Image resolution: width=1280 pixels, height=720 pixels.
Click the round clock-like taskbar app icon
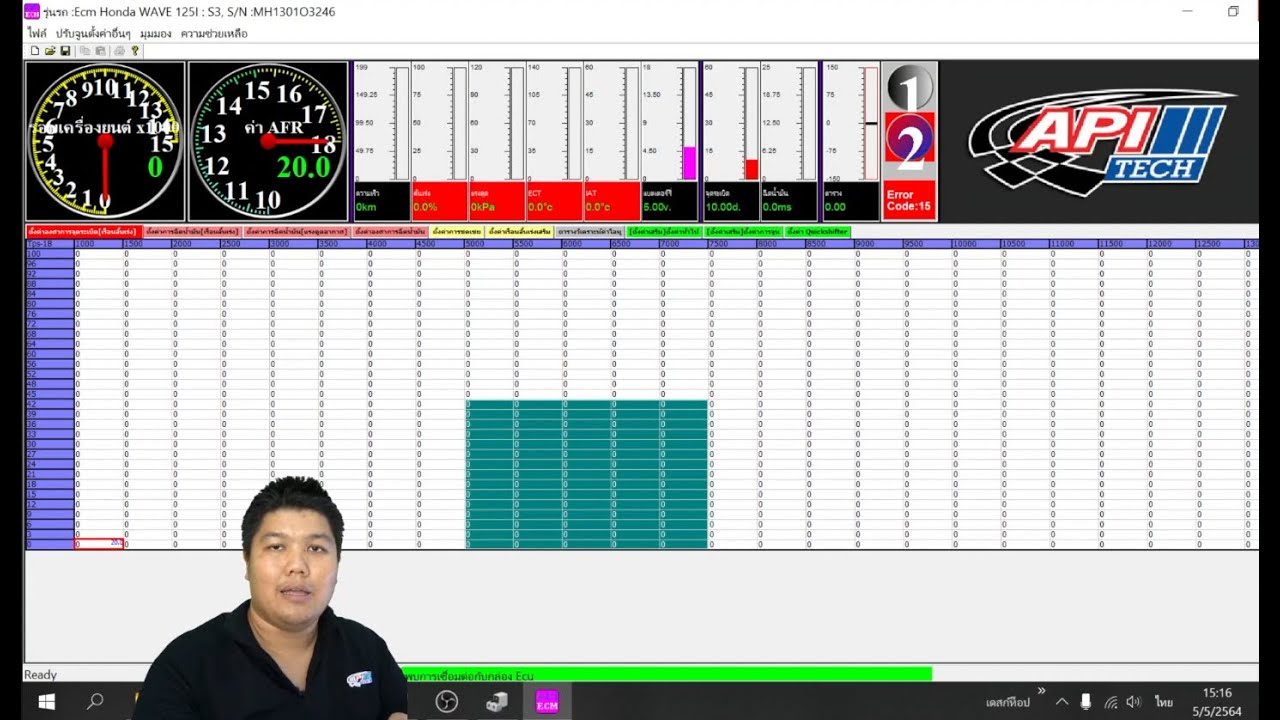pos(447,702)
